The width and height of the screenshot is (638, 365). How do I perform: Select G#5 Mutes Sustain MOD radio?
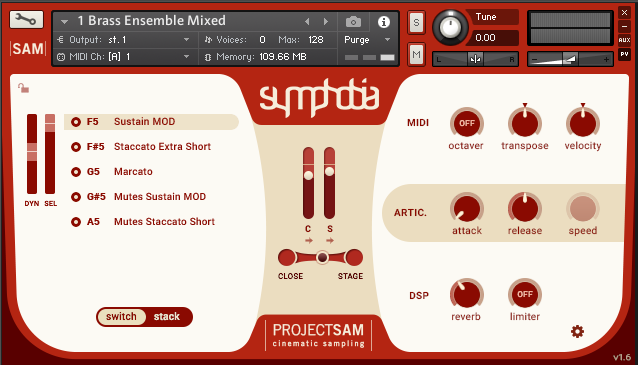click(x=76, y=197)
